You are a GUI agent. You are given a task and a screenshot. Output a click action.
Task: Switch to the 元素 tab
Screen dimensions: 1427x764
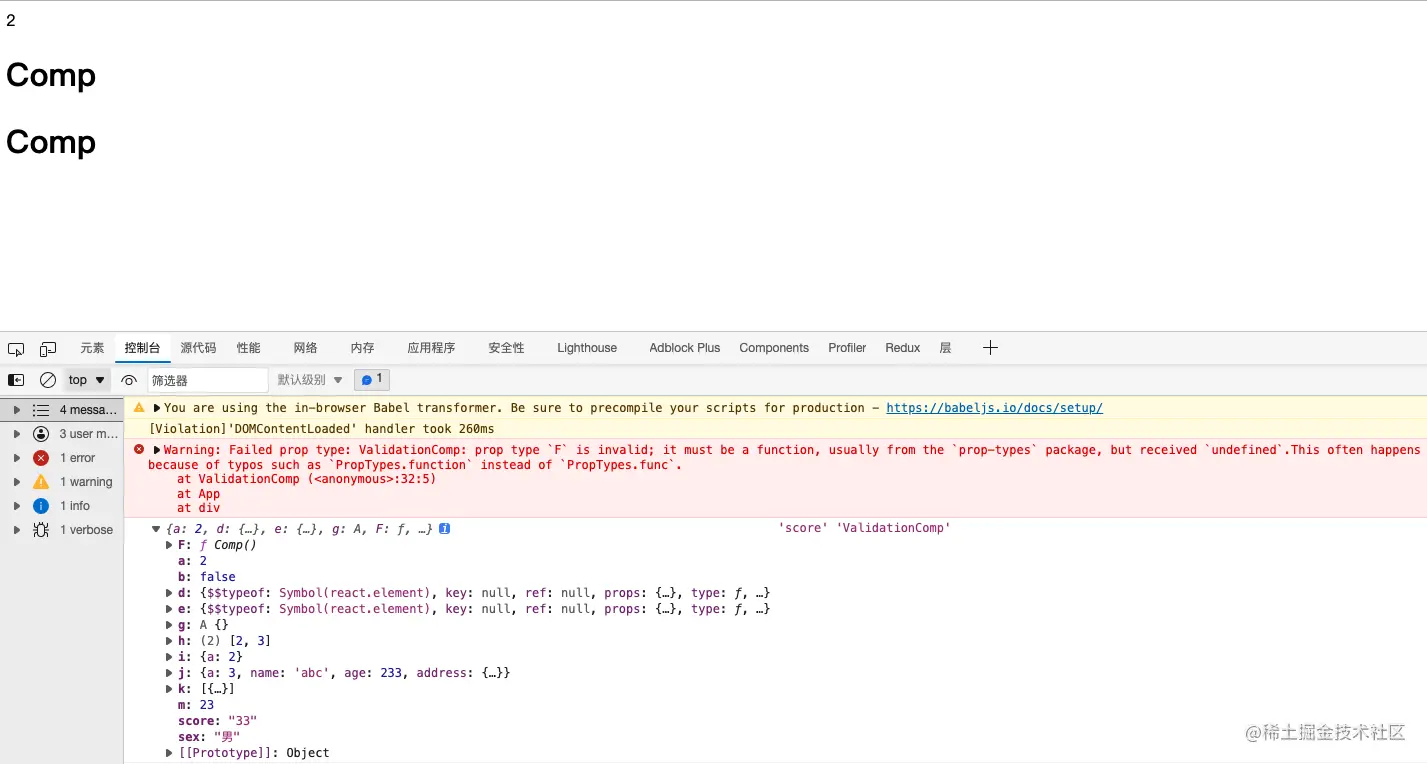pyautogui.click(x=92, y=348)
